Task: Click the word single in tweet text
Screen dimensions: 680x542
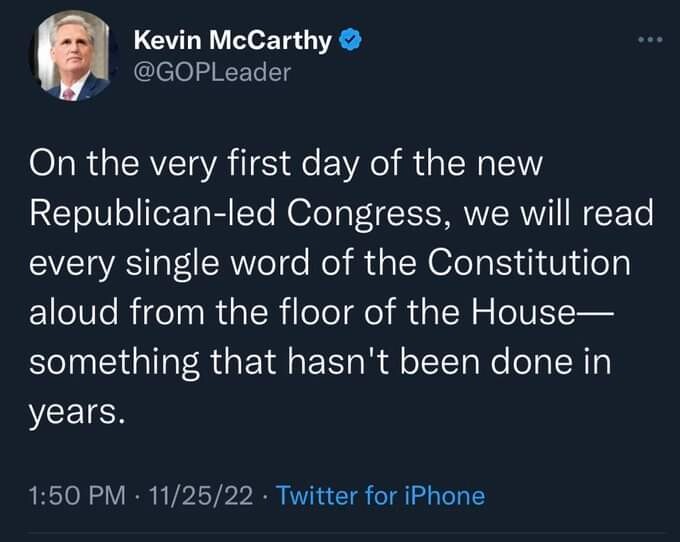Action: 173,264
